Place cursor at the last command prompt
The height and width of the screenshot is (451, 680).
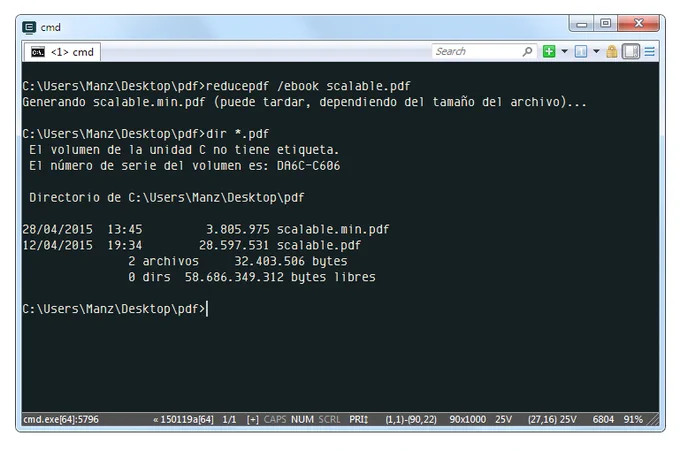[x=207, y=309]
